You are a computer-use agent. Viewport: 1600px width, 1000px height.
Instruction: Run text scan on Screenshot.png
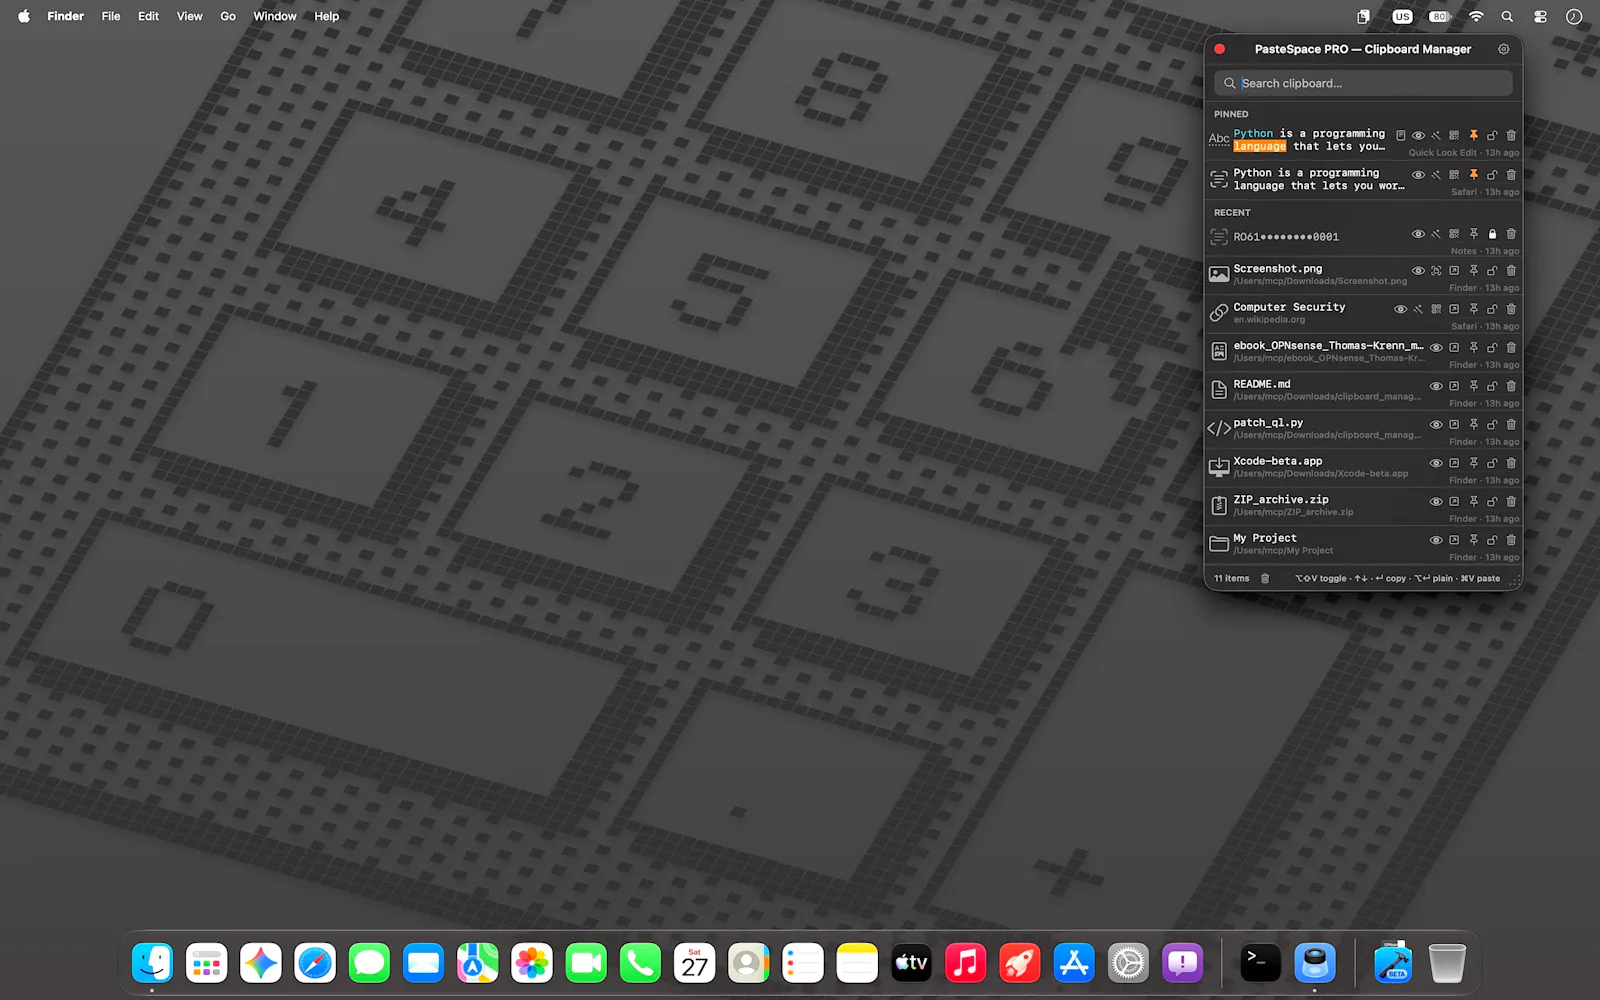pos(1436,270)
